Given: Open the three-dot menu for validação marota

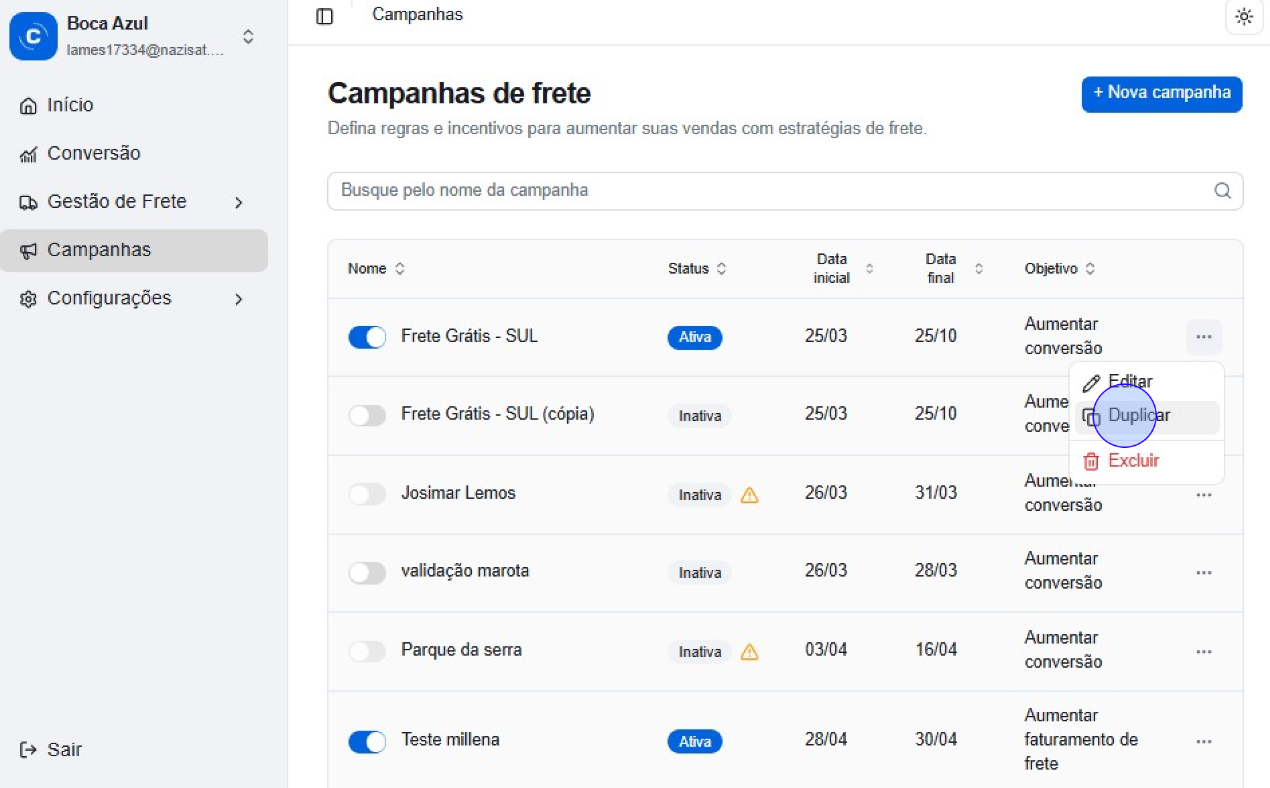Looking at the screenshot, I should tap(1204, 572).
